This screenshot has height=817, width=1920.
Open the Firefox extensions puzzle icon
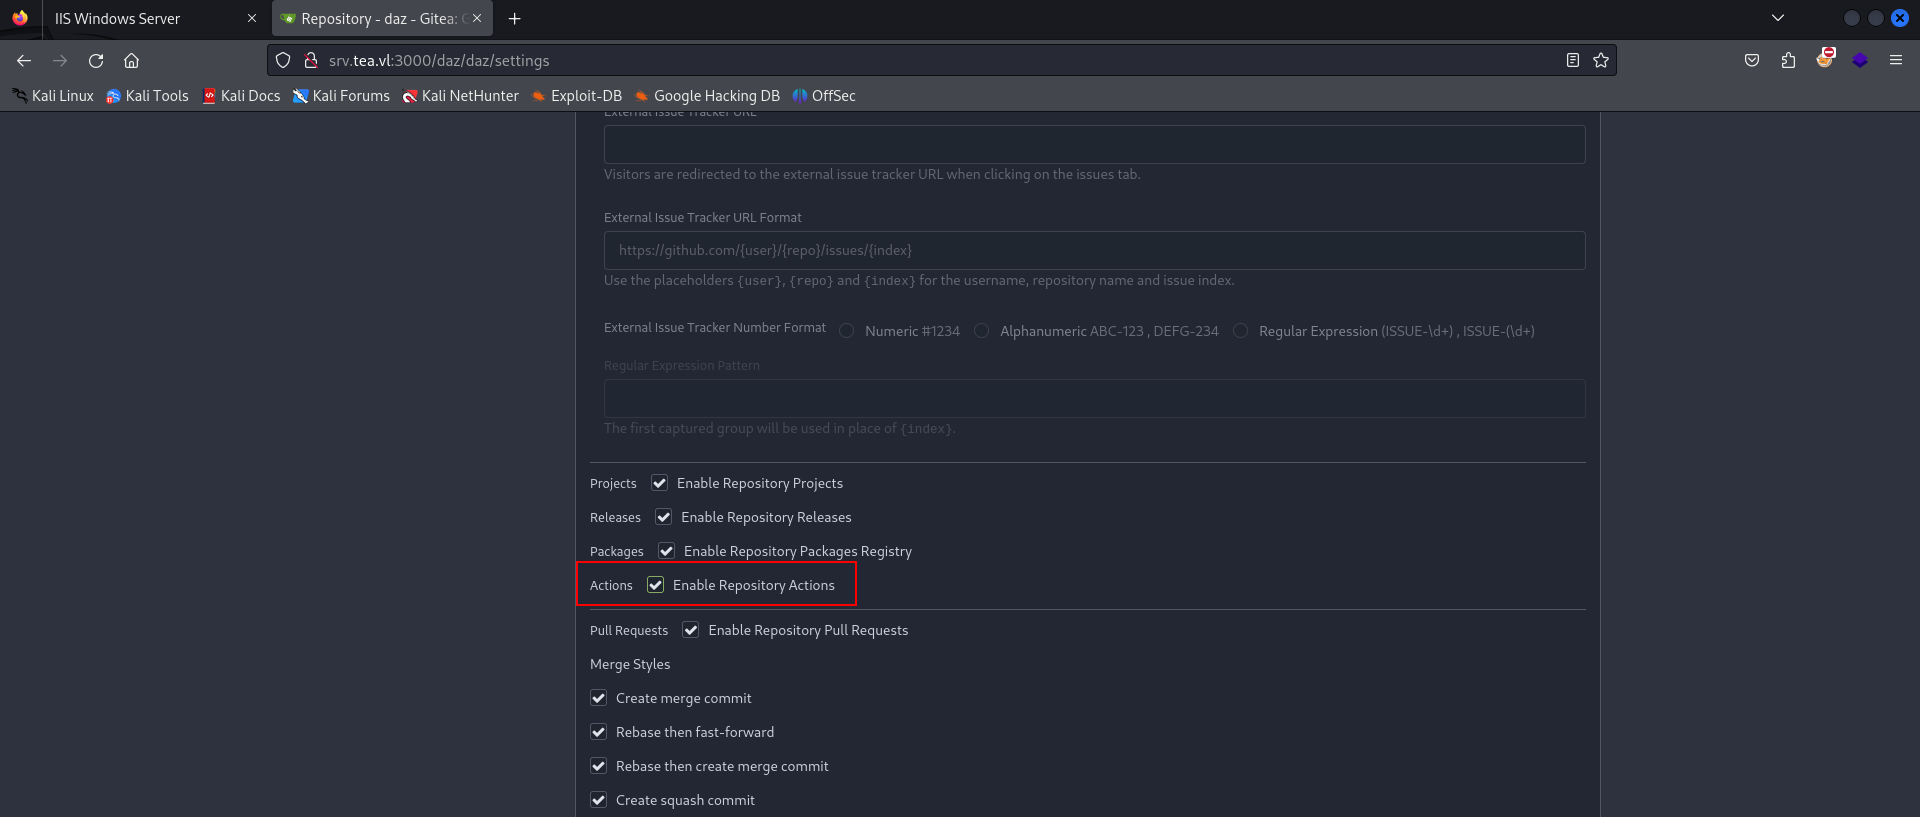1788,61
